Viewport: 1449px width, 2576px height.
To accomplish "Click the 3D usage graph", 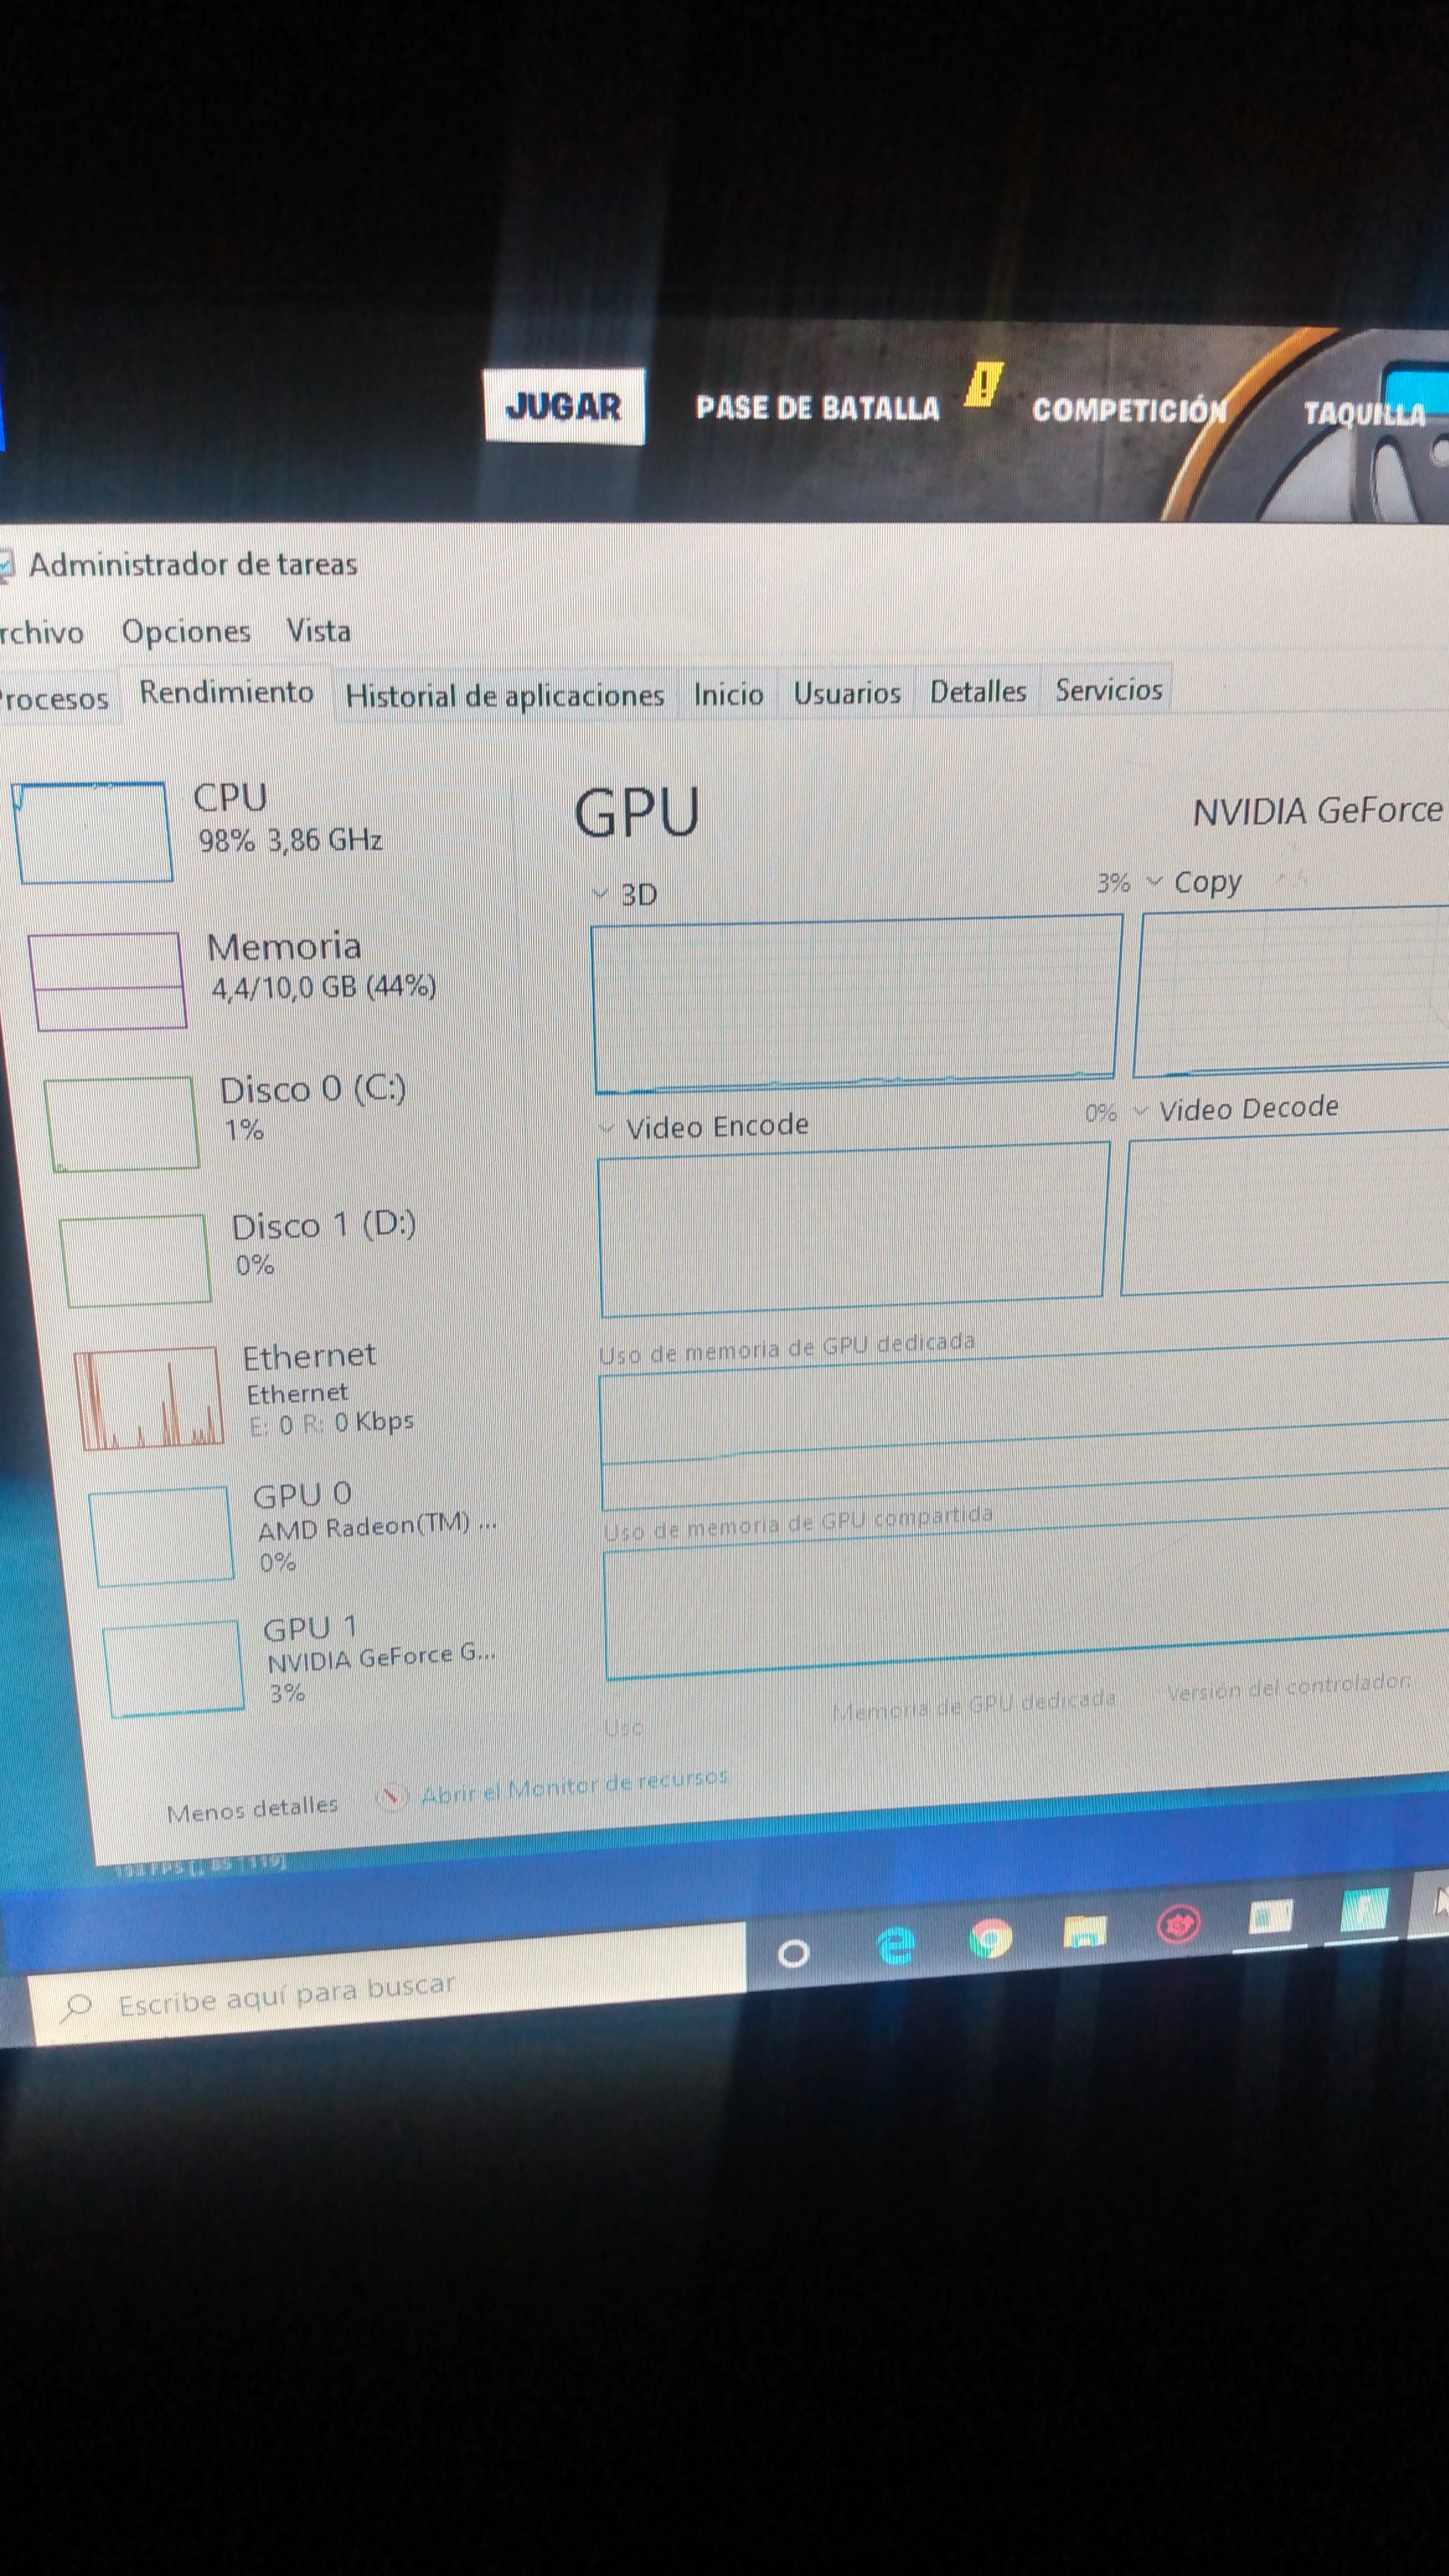I will [856, 1004].
